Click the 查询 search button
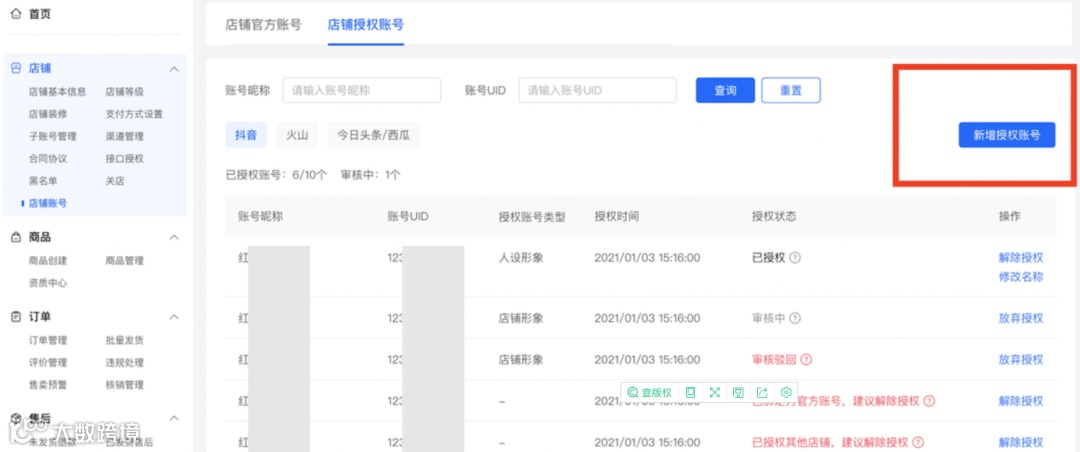 (x=725, y=90)
